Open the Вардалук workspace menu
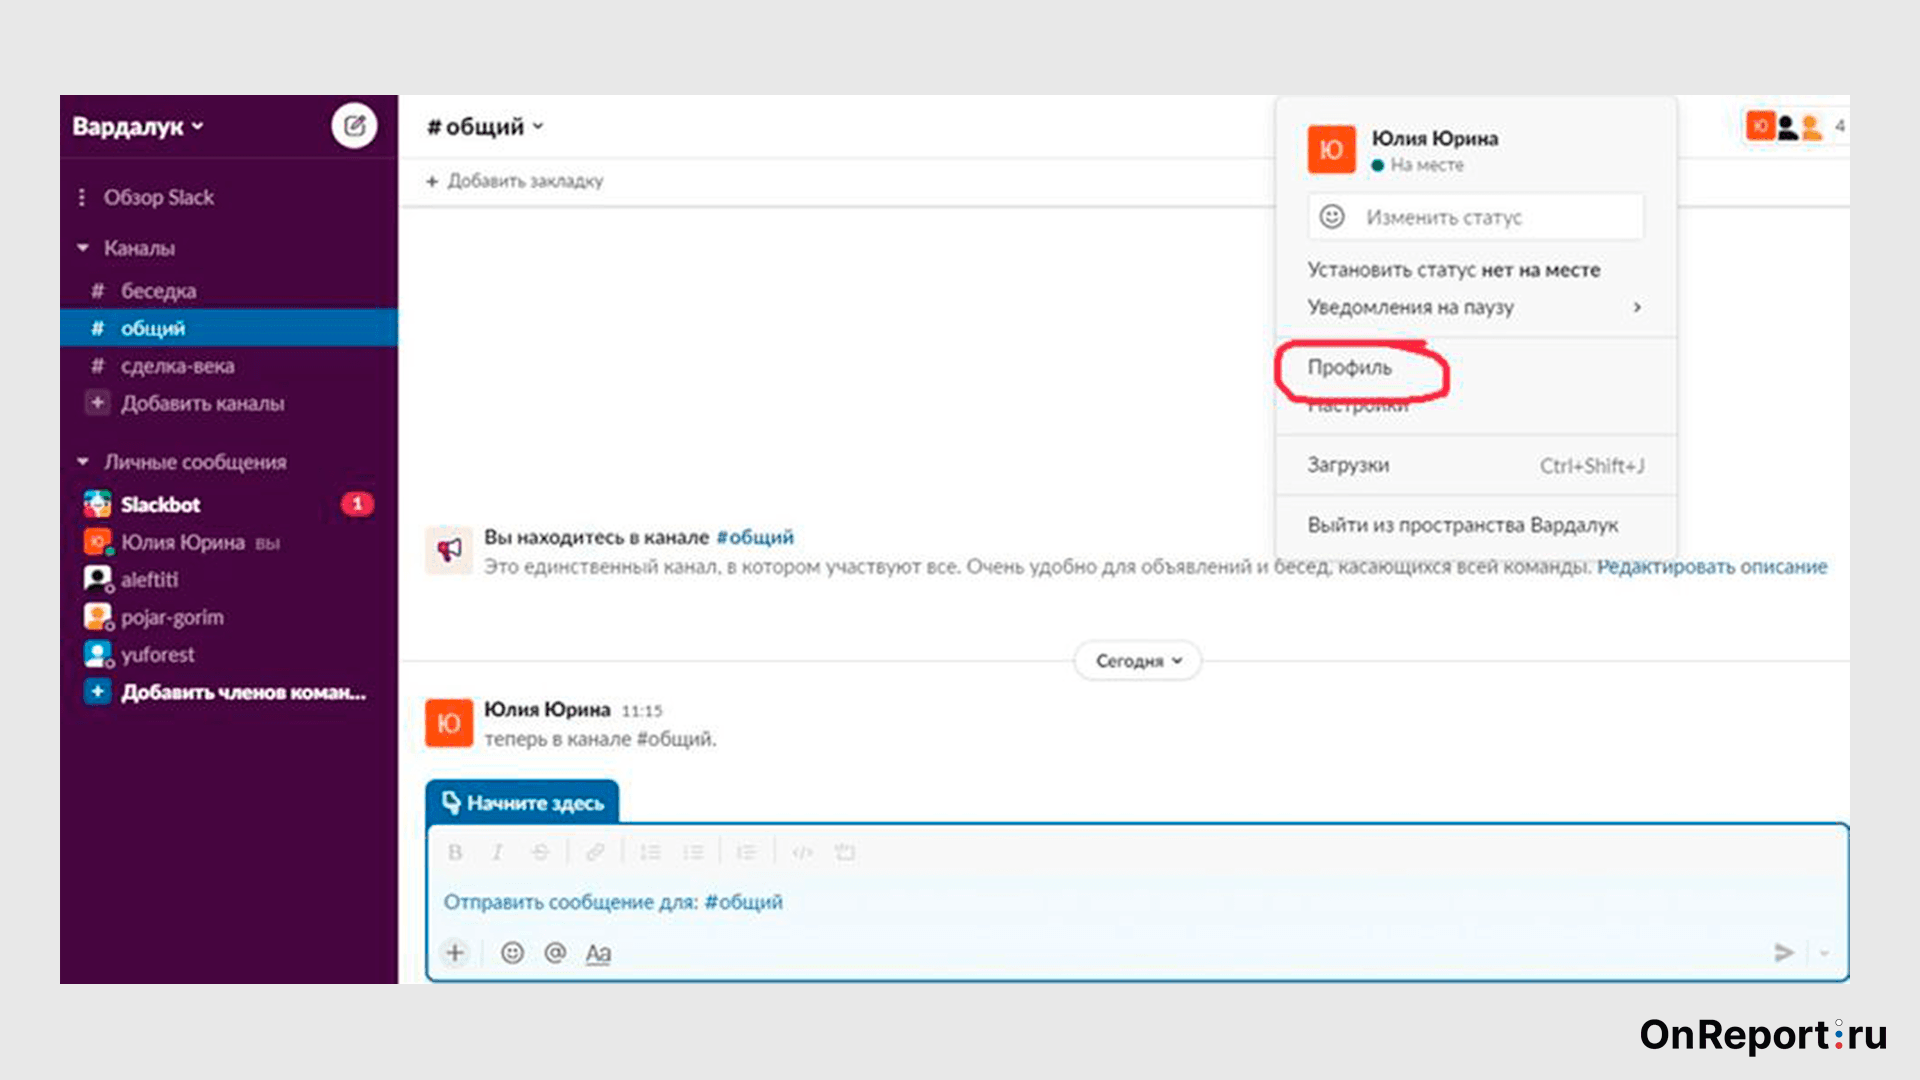 (x=138, y=127)
